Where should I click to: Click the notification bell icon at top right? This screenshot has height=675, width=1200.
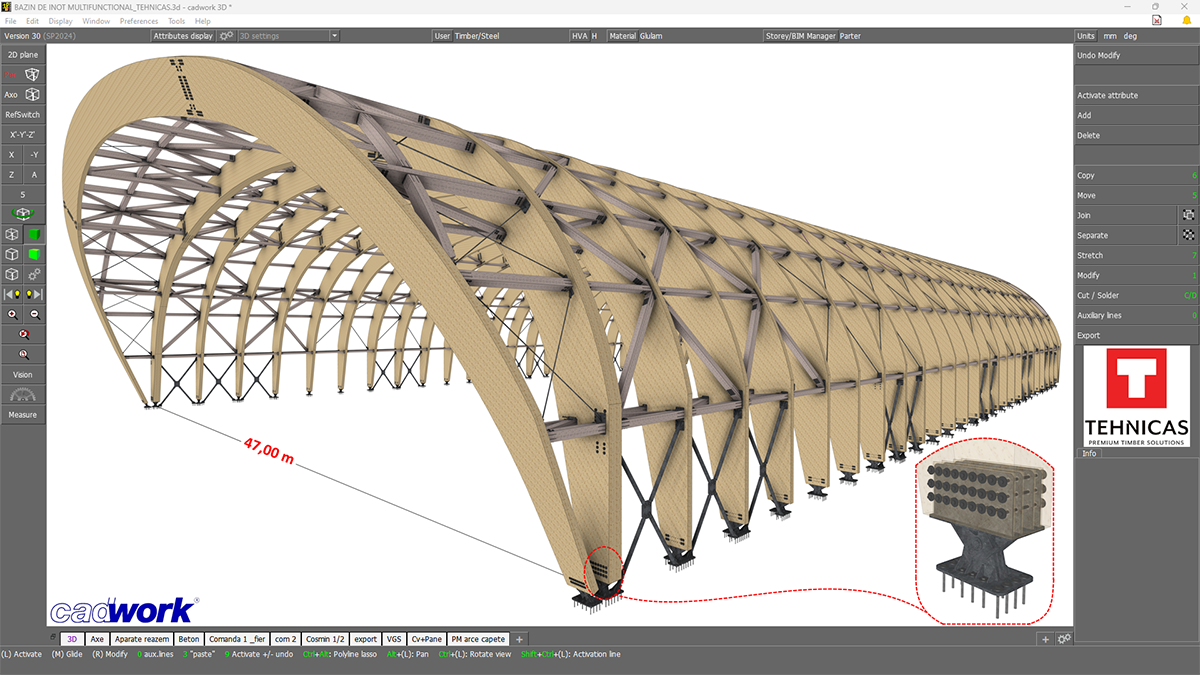pyautogui.click(x=1186, y=20)
